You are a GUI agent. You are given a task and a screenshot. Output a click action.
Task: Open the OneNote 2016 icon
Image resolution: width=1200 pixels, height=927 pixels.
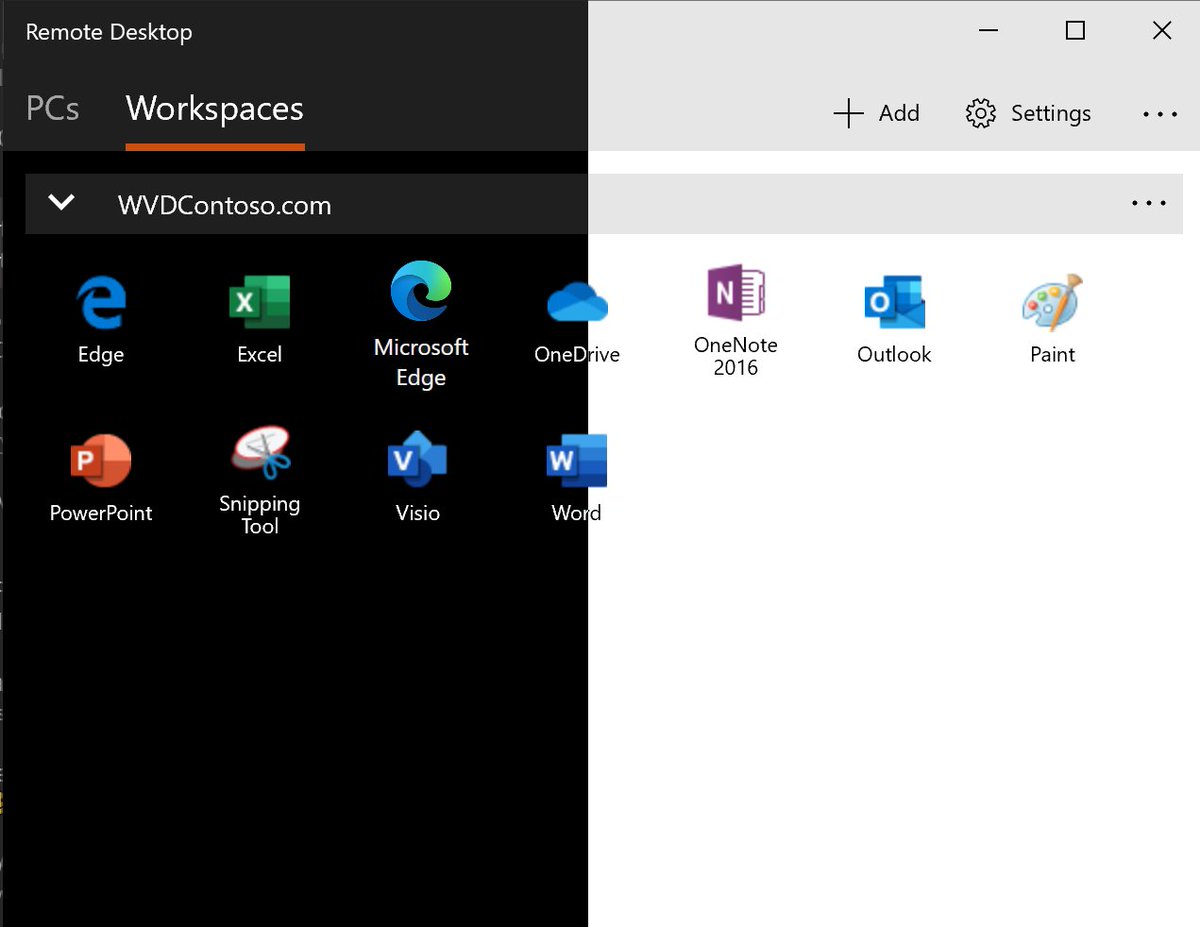coord(735,292)
